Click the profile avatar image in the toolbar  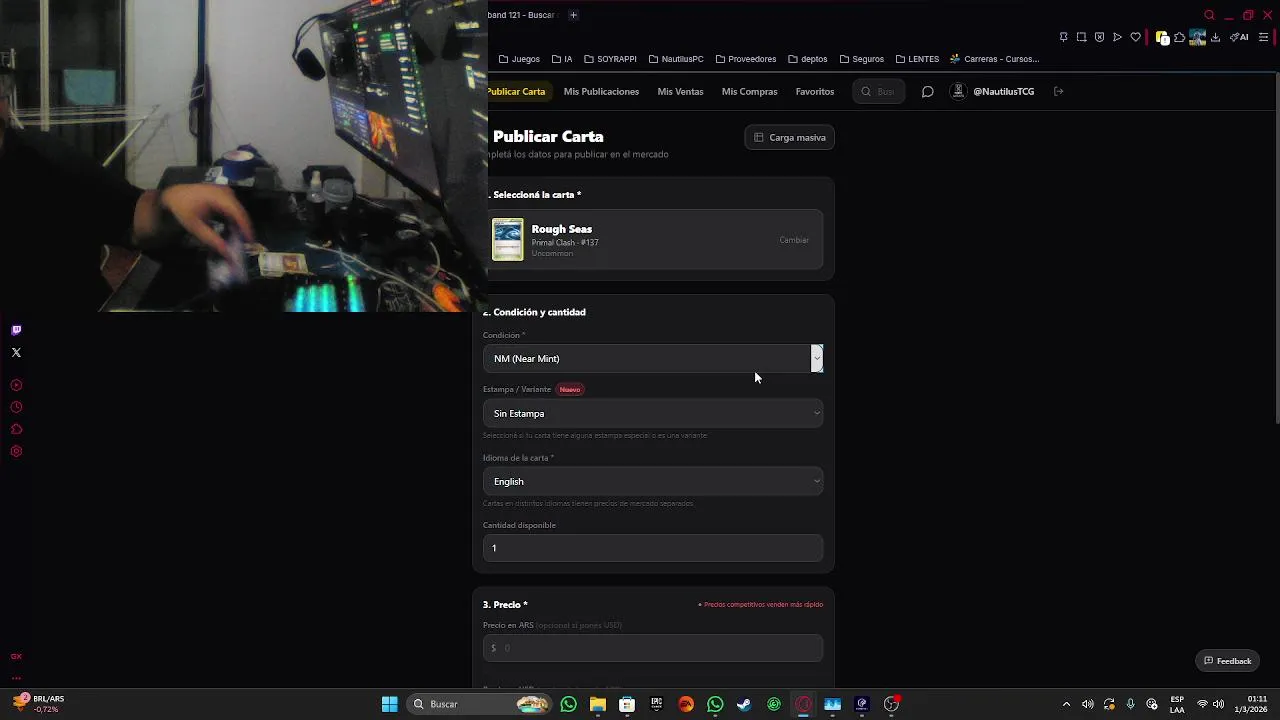pos(1197,37)
